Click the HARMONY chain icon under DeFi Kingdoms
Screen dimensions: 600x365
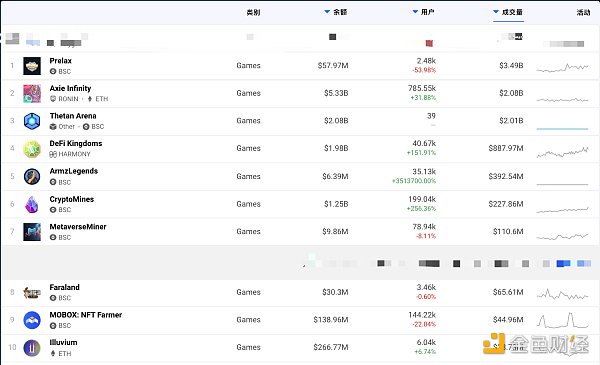[x=53, y=154]
